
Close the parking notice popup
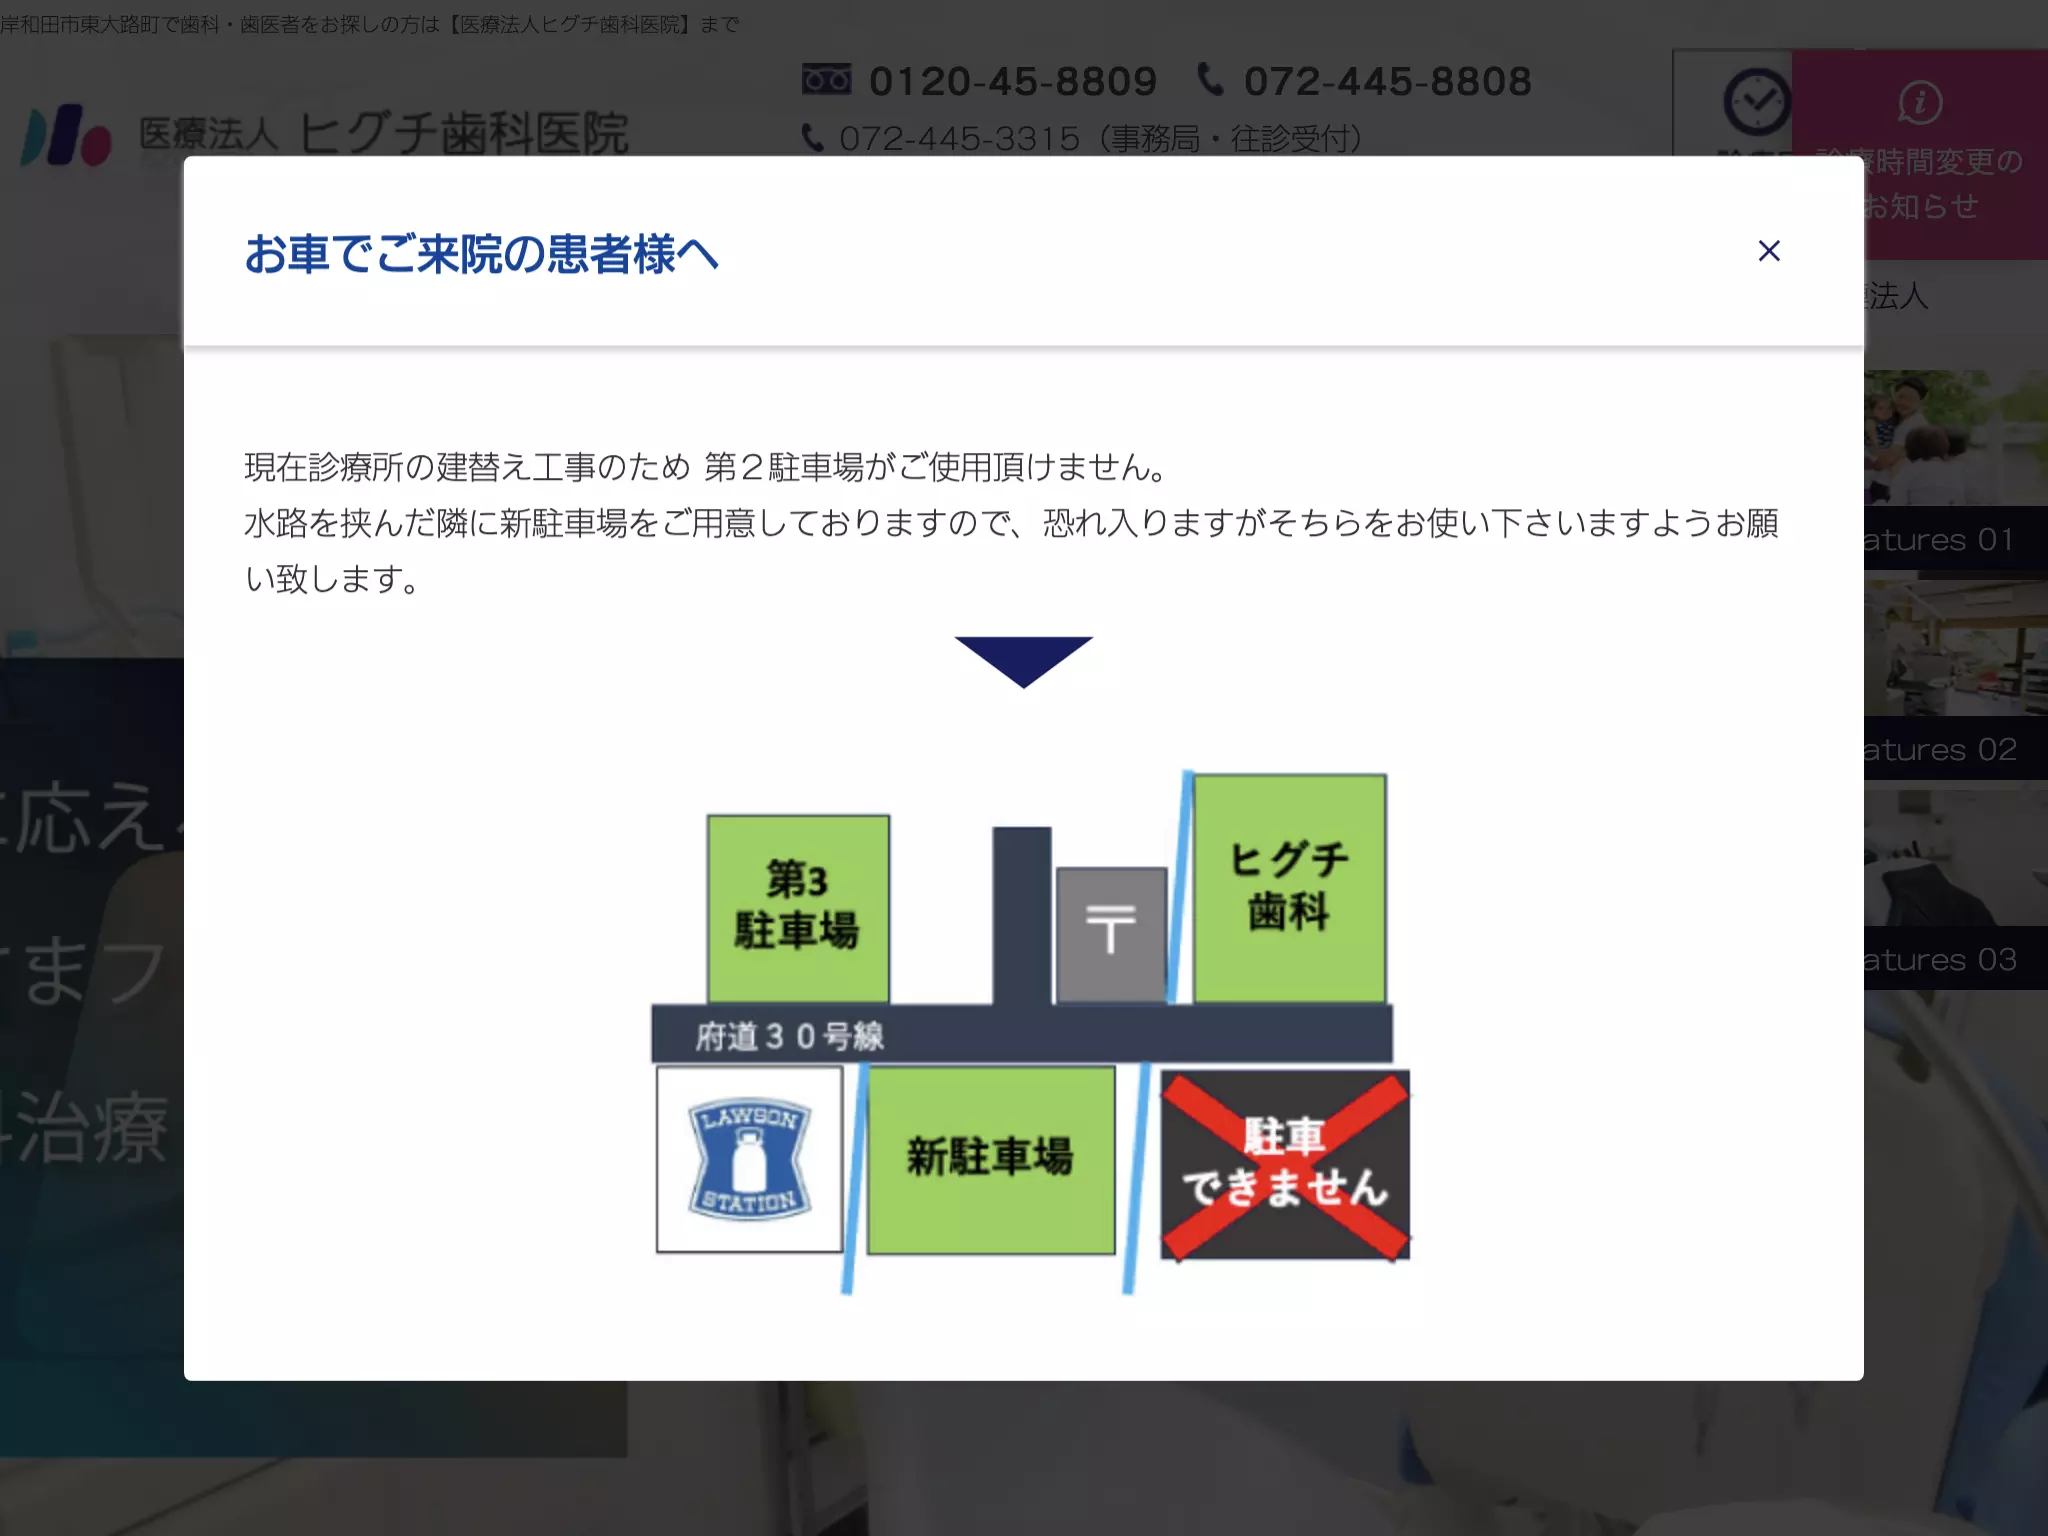coord(1769,251)
